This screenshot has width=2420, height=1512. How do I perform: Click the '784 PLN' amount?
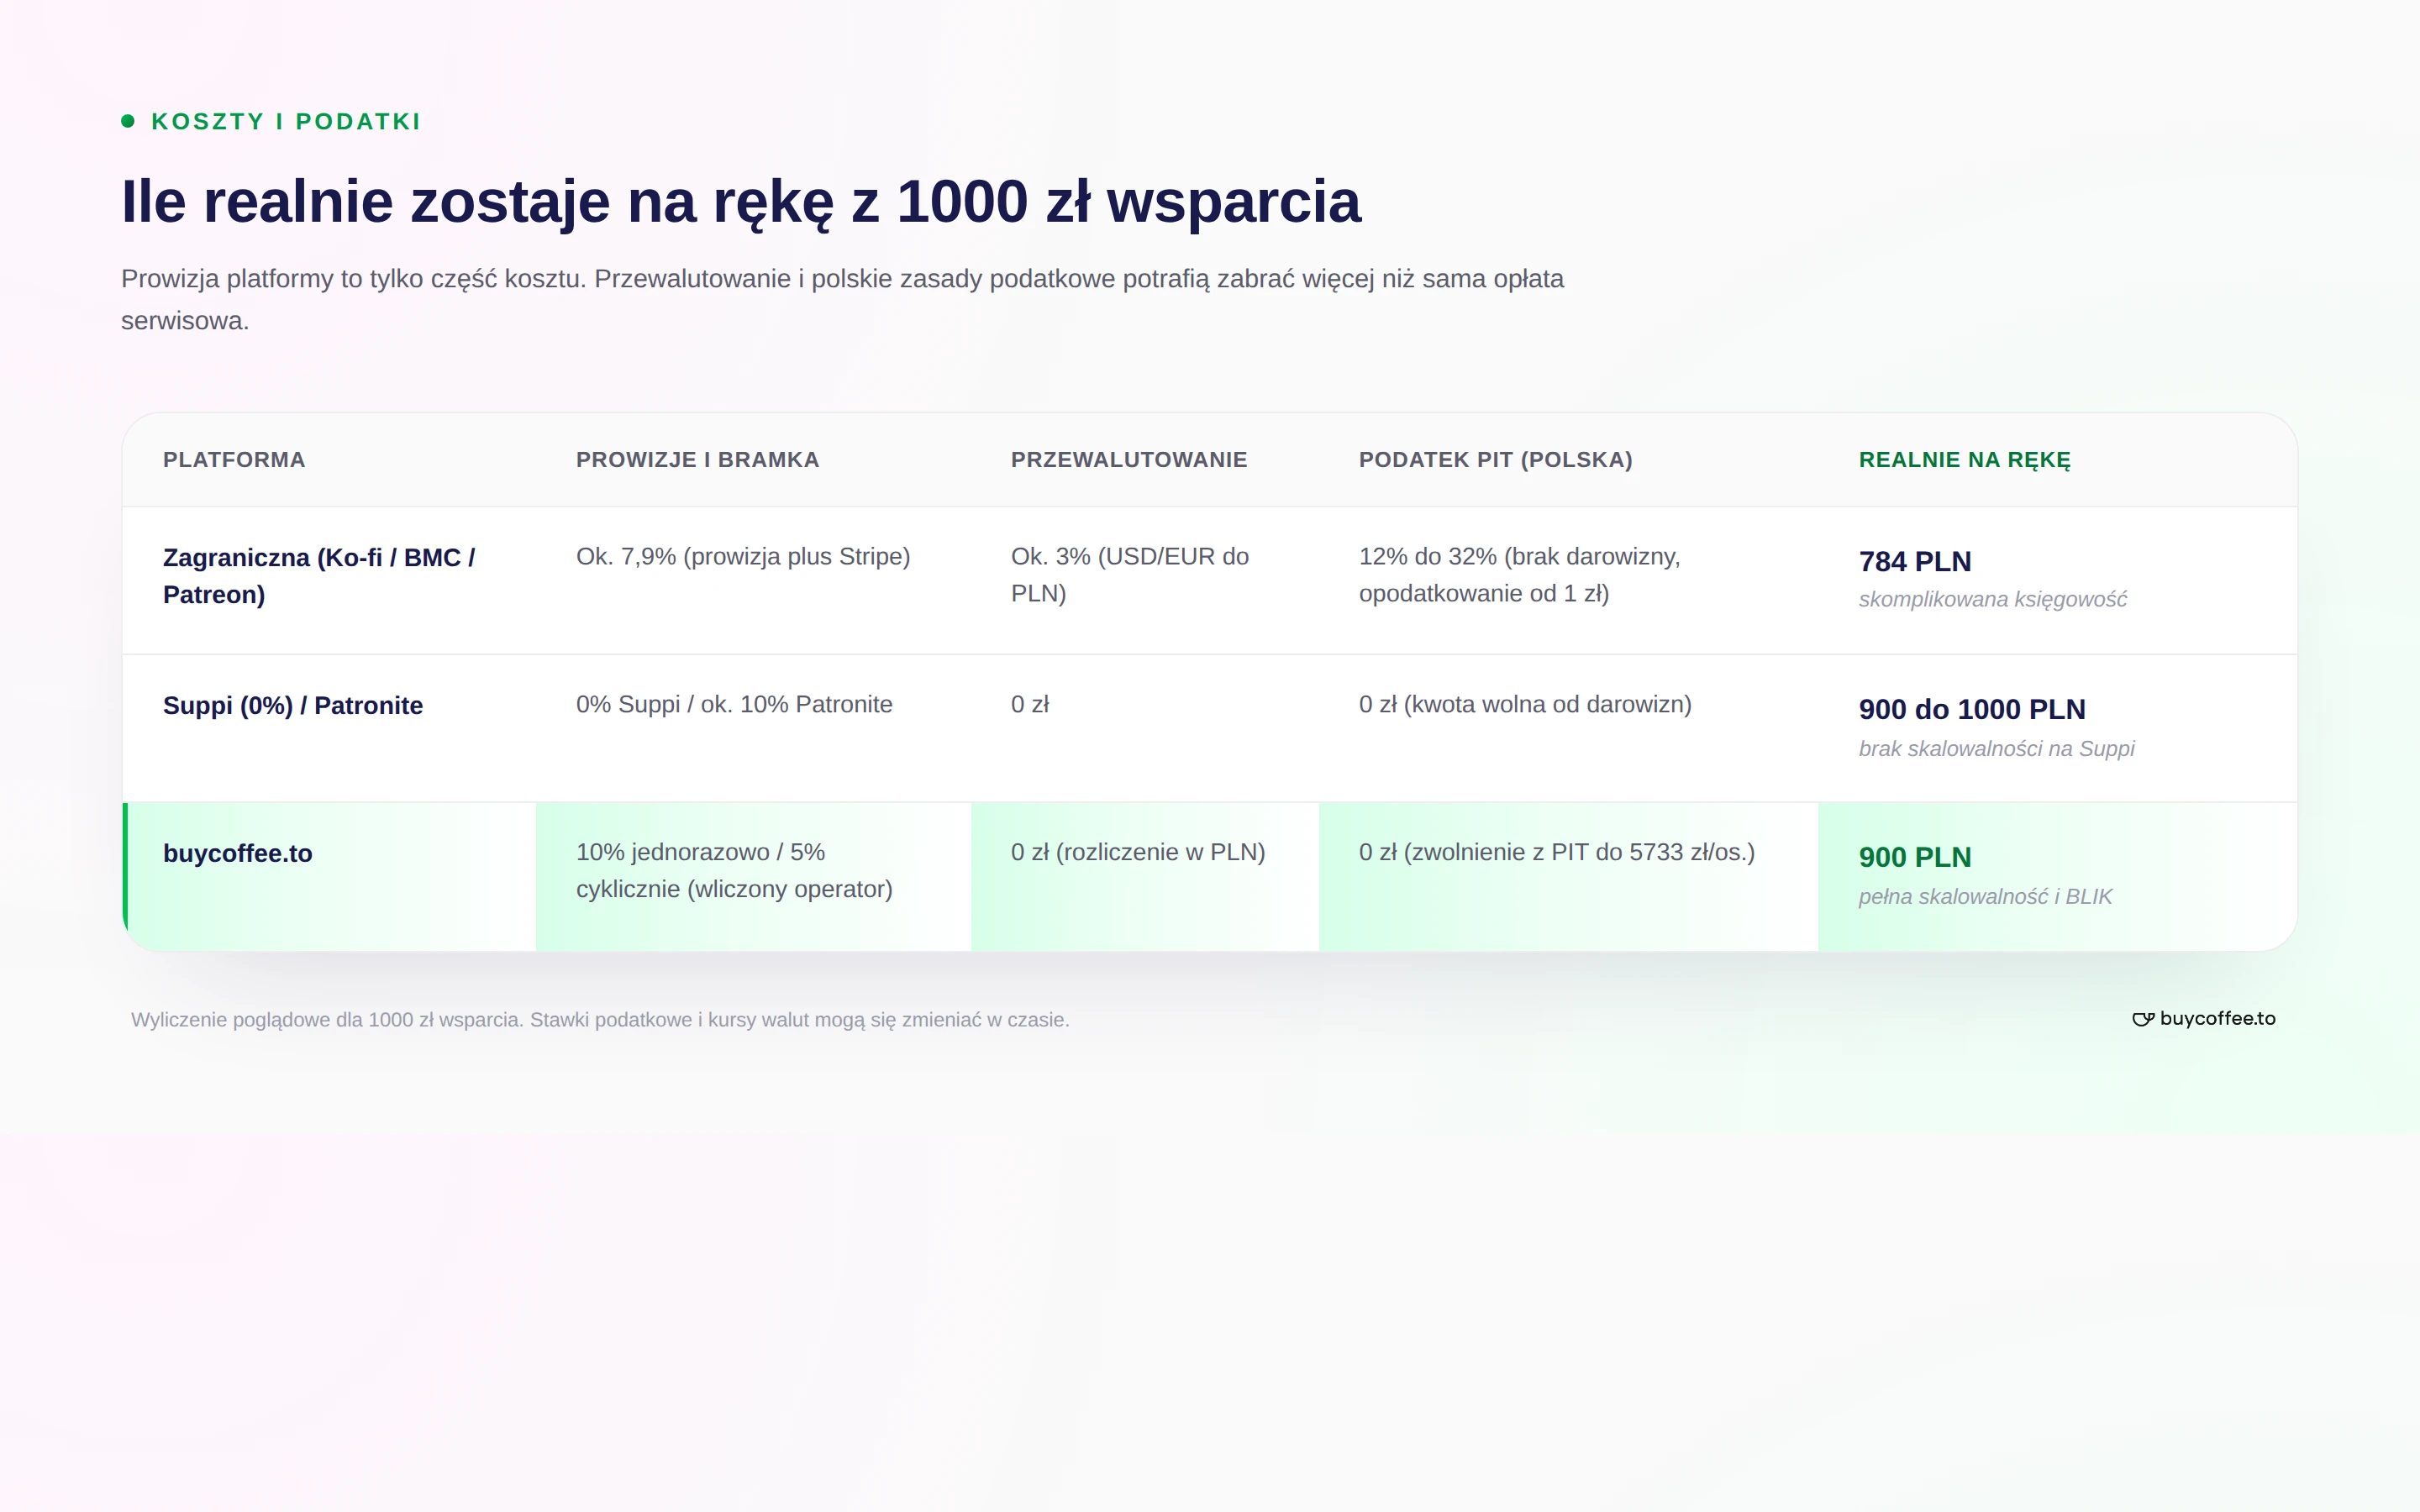tap(1915, 561)
